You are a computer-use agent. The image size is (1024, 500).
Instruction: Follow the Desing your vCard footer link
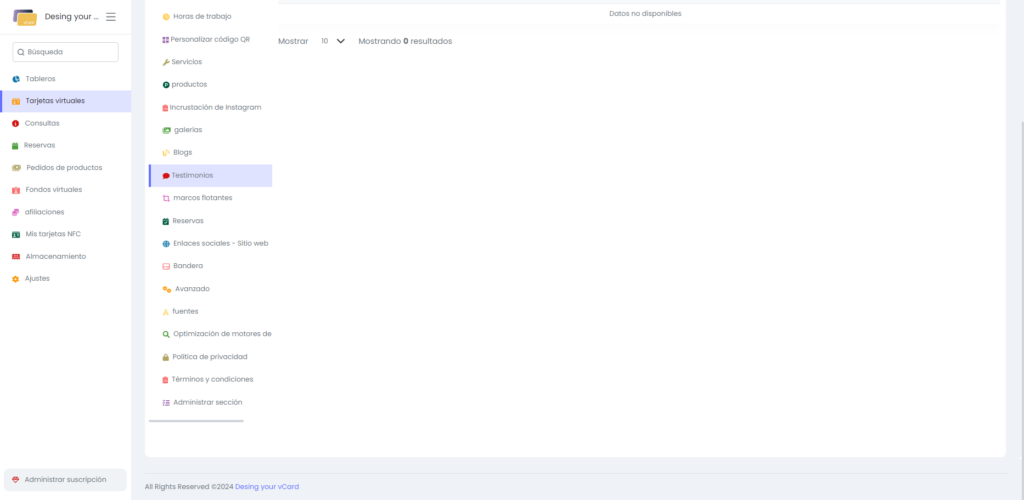267,487
